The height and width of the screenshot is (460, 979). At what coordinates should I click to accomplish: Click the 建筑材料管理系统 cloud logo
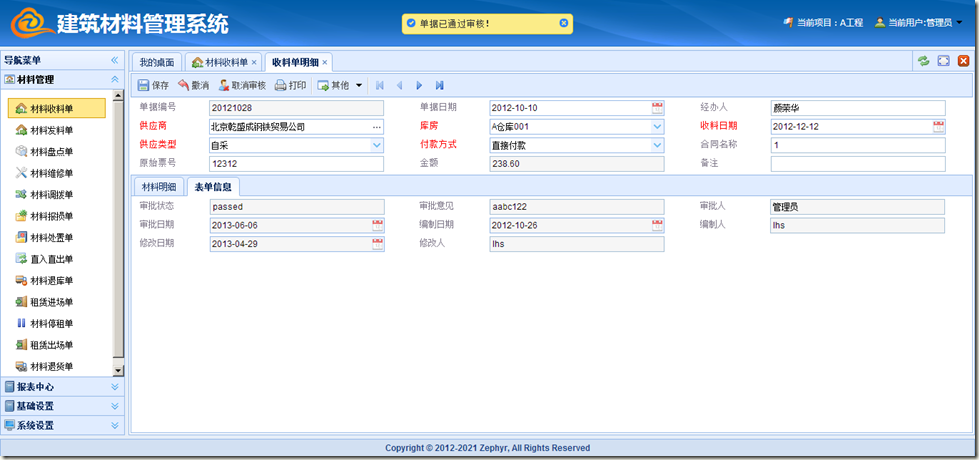(x=31, y=24)
